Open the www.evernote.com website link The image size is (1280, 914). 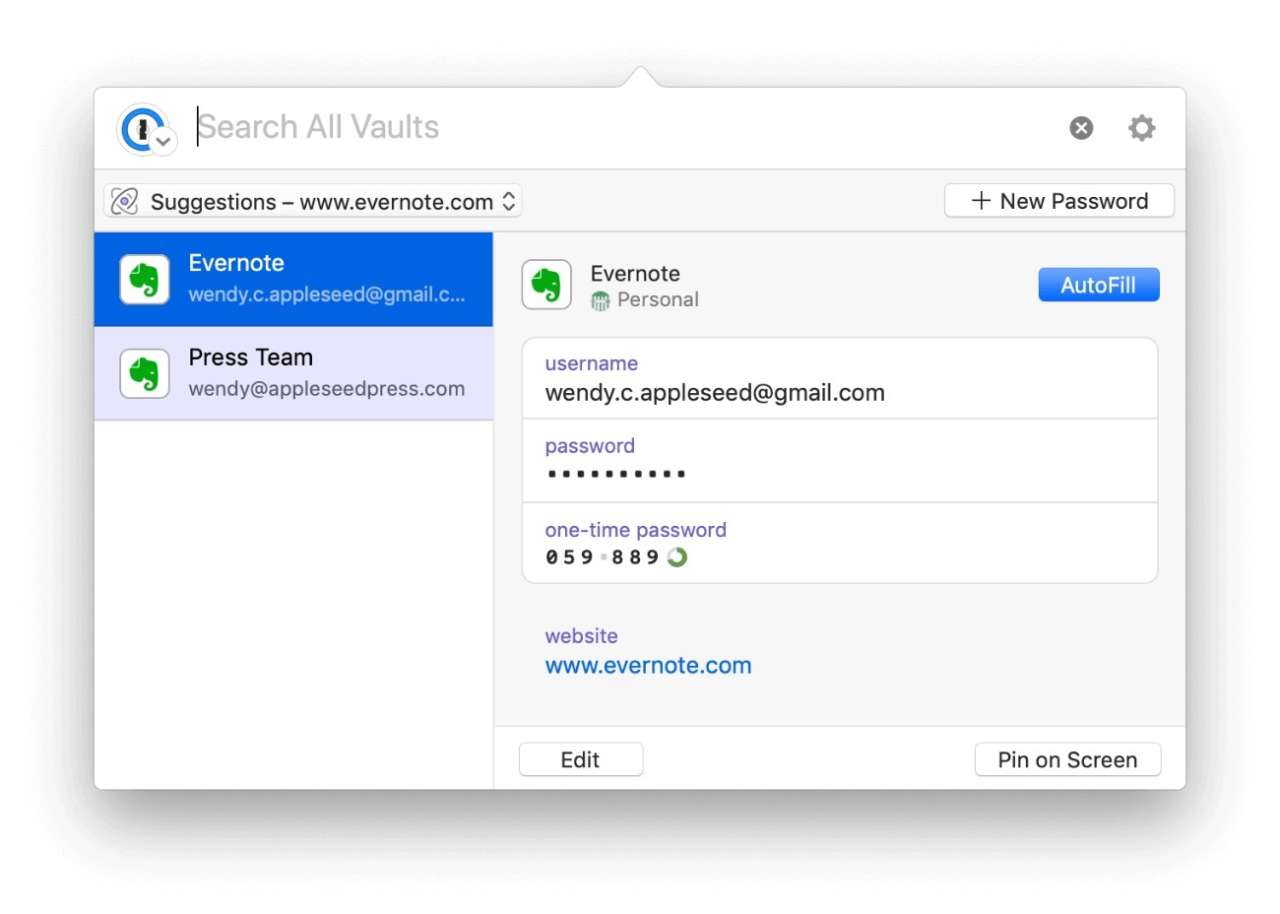point(648,666)
